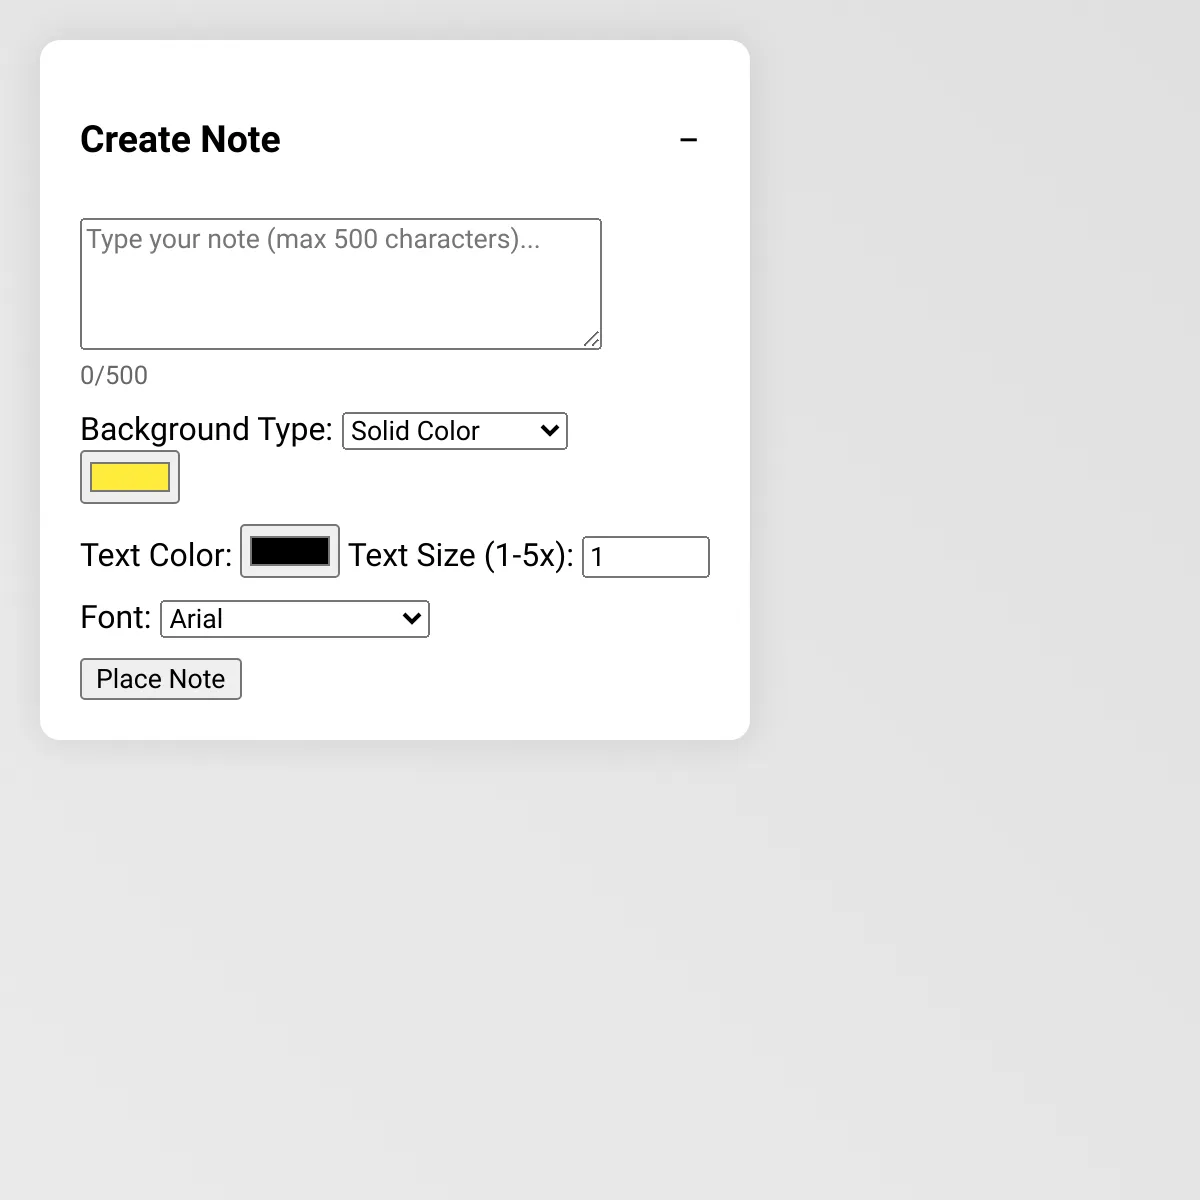The image size is (1200, 1200).
Task: Click the 0/500 character counter
Action: click(114, 376)
